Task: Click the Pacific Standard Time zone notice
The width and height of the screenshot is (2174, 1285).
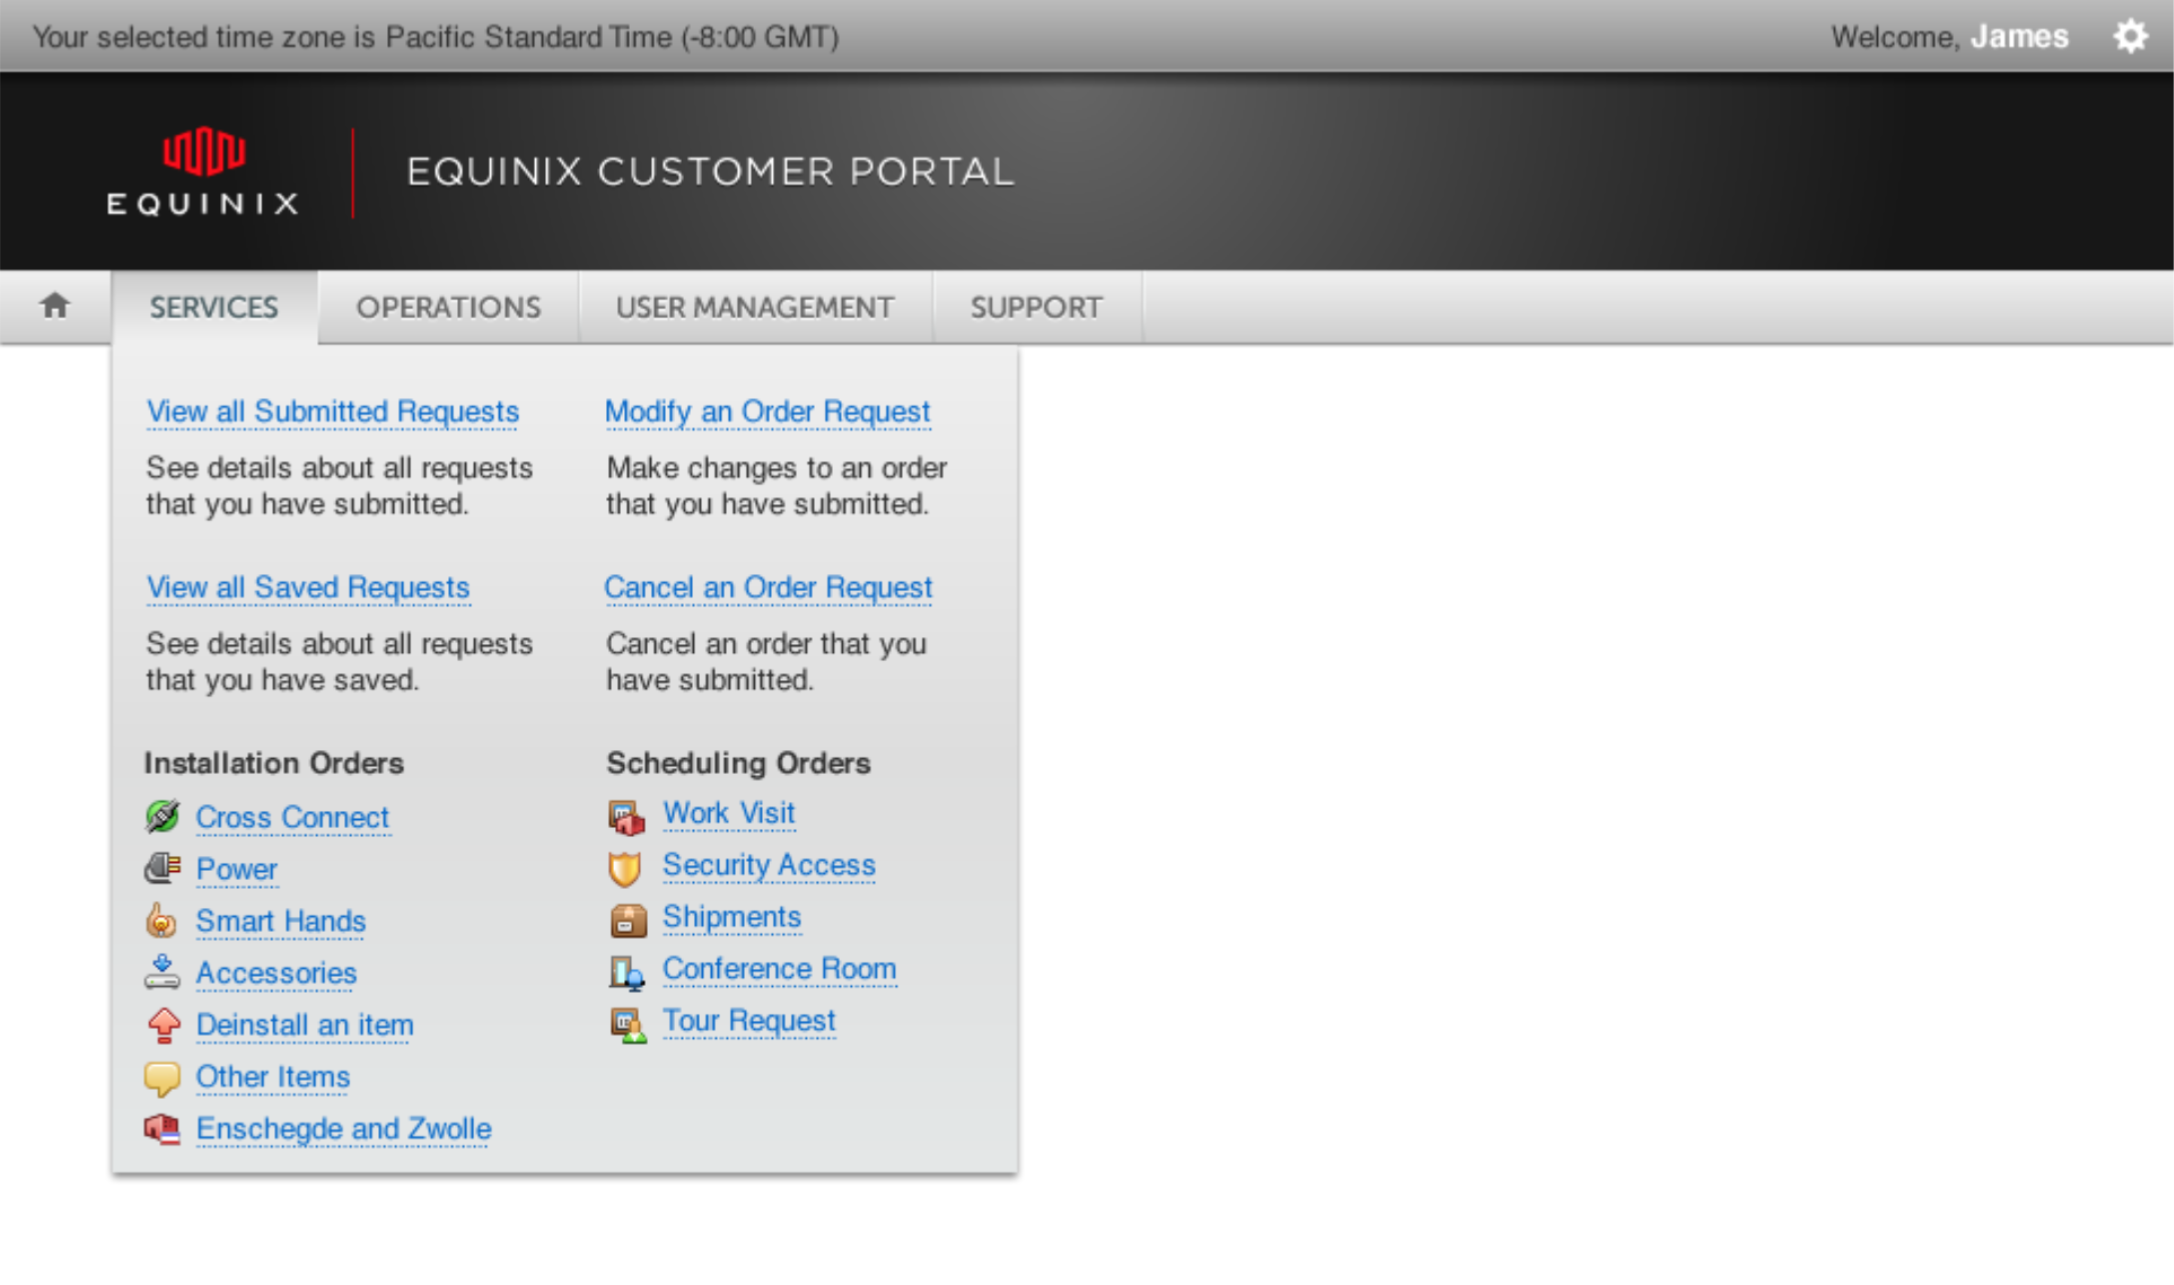Action: (x=436, y=37)
